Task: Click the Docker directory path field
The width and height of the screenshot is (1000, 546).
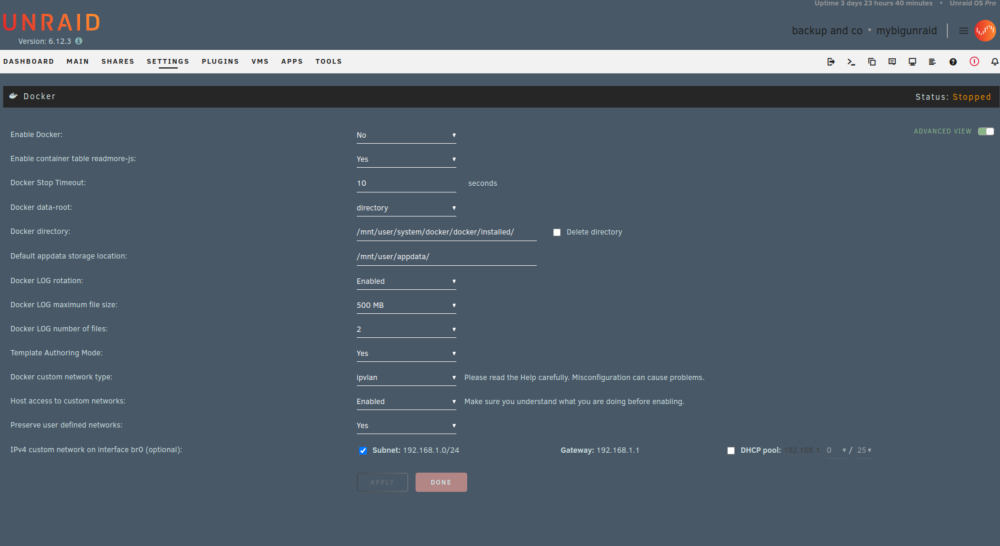Action: [x=446, y=232]
